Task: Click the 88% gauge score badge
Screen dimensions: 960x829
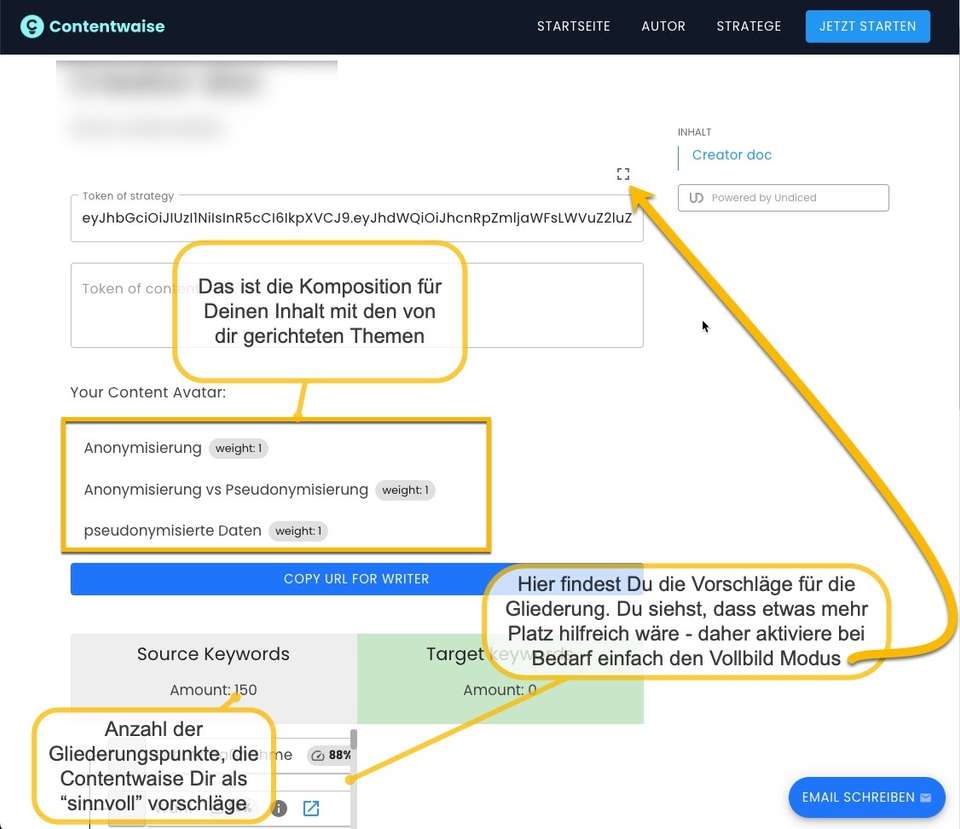Action: click(330, 755)
